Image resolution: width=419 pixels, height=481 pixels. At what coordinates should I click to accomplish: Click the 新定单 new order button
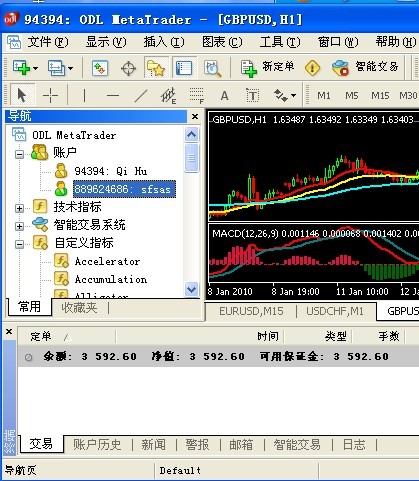click(267, 68)
